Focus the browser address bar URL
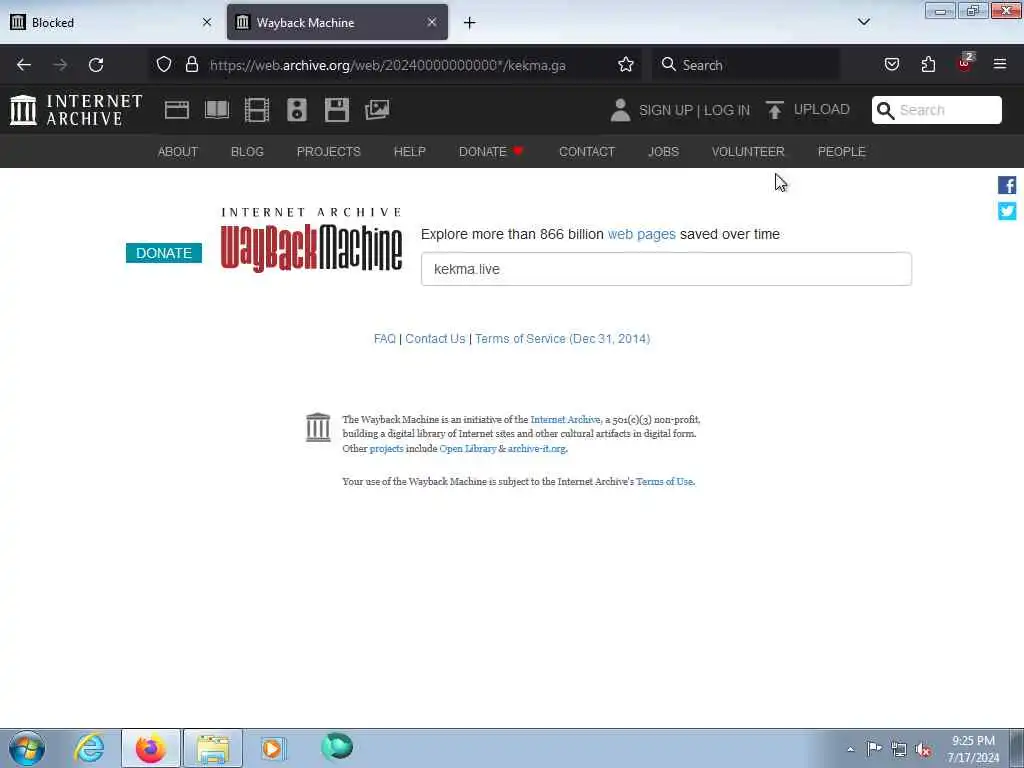The width and height of the screenshot is (1024, 768). click(x=388, y=65)
